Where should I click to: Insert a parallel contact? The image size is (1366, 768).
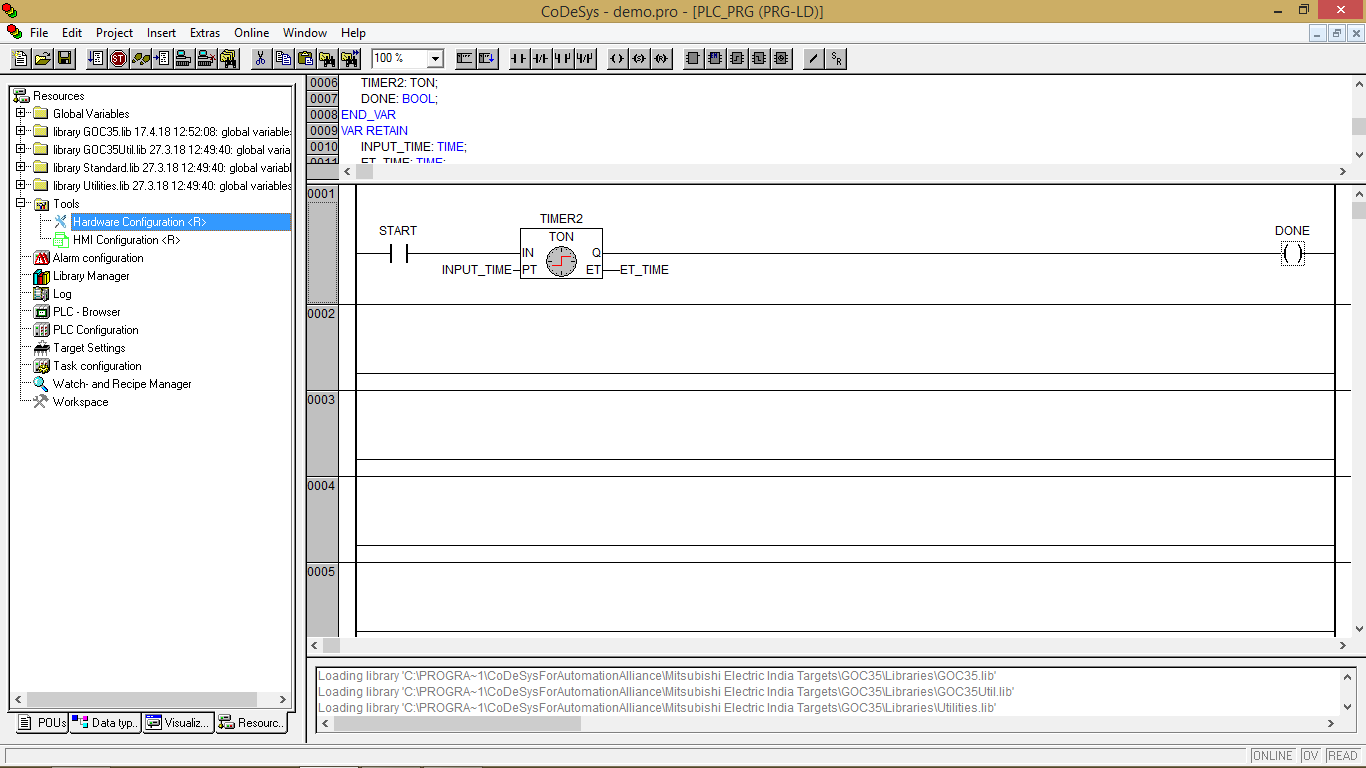[x=563, y=58]
